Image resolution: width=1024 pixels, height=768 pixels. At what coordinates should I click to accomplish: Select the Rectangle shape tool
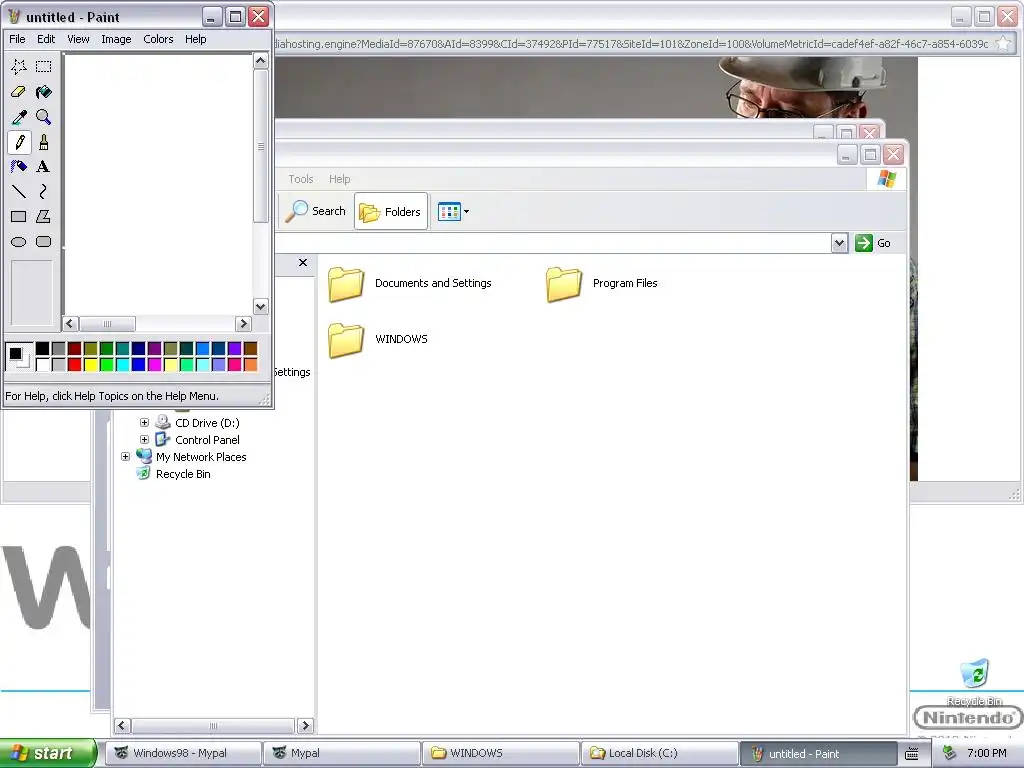click(x=19, y=216)
